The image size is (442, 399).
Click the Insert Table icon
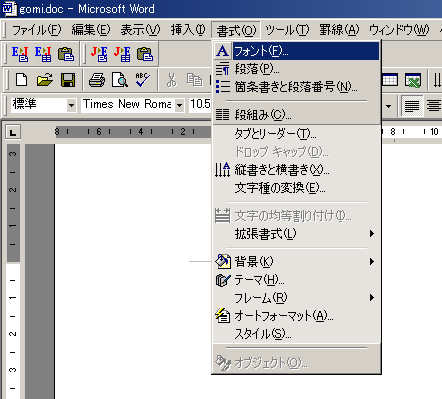coord(390,80)
